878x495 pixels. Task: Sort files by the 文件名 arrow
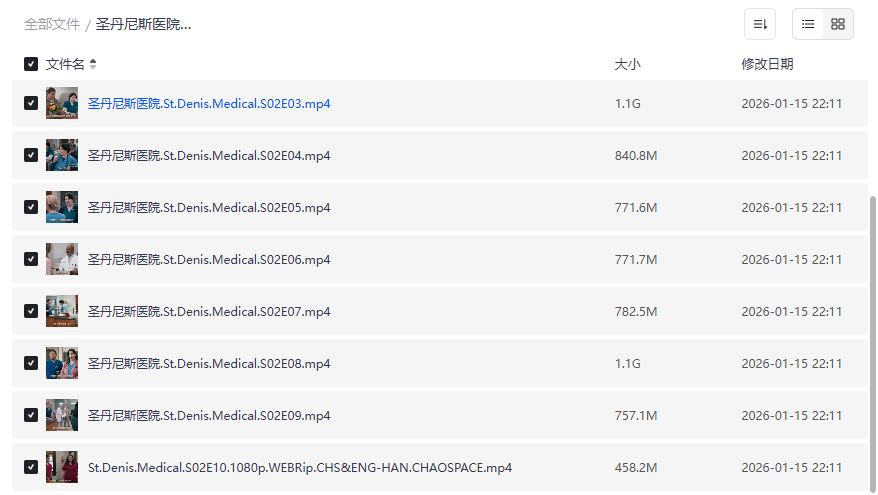[x=93, y=64]
